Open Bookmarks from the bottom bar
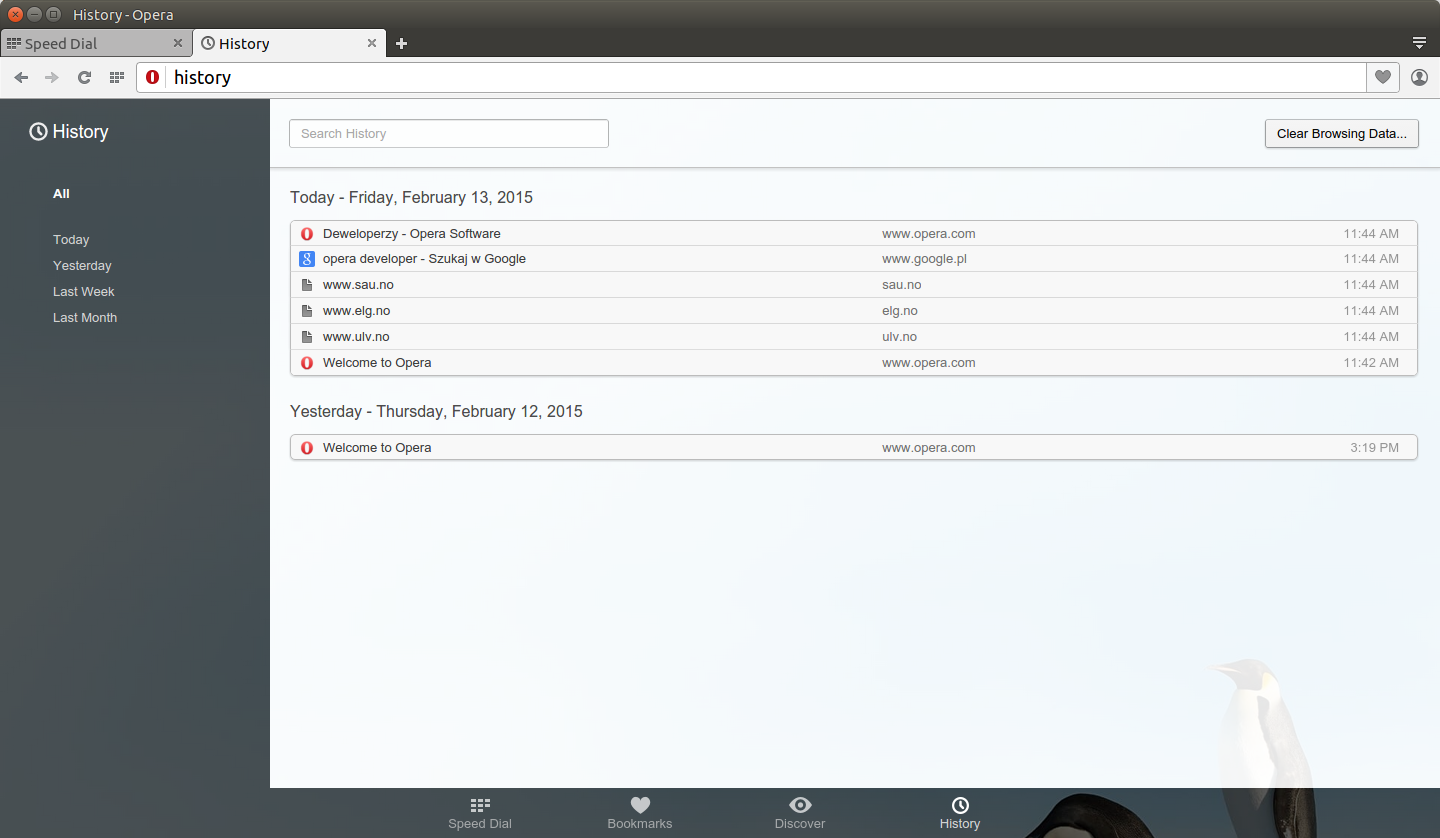 640,813
